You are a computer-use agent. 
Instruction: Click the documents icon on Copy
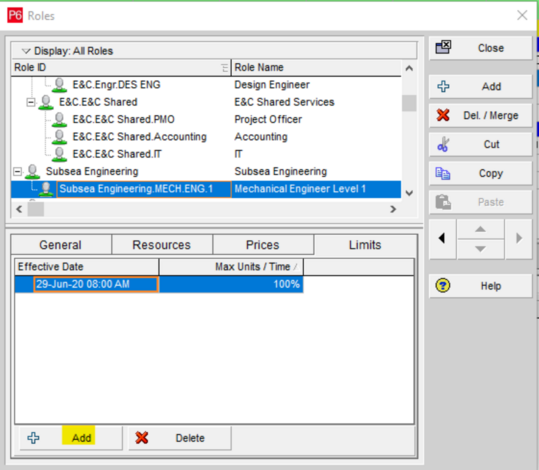443,173
